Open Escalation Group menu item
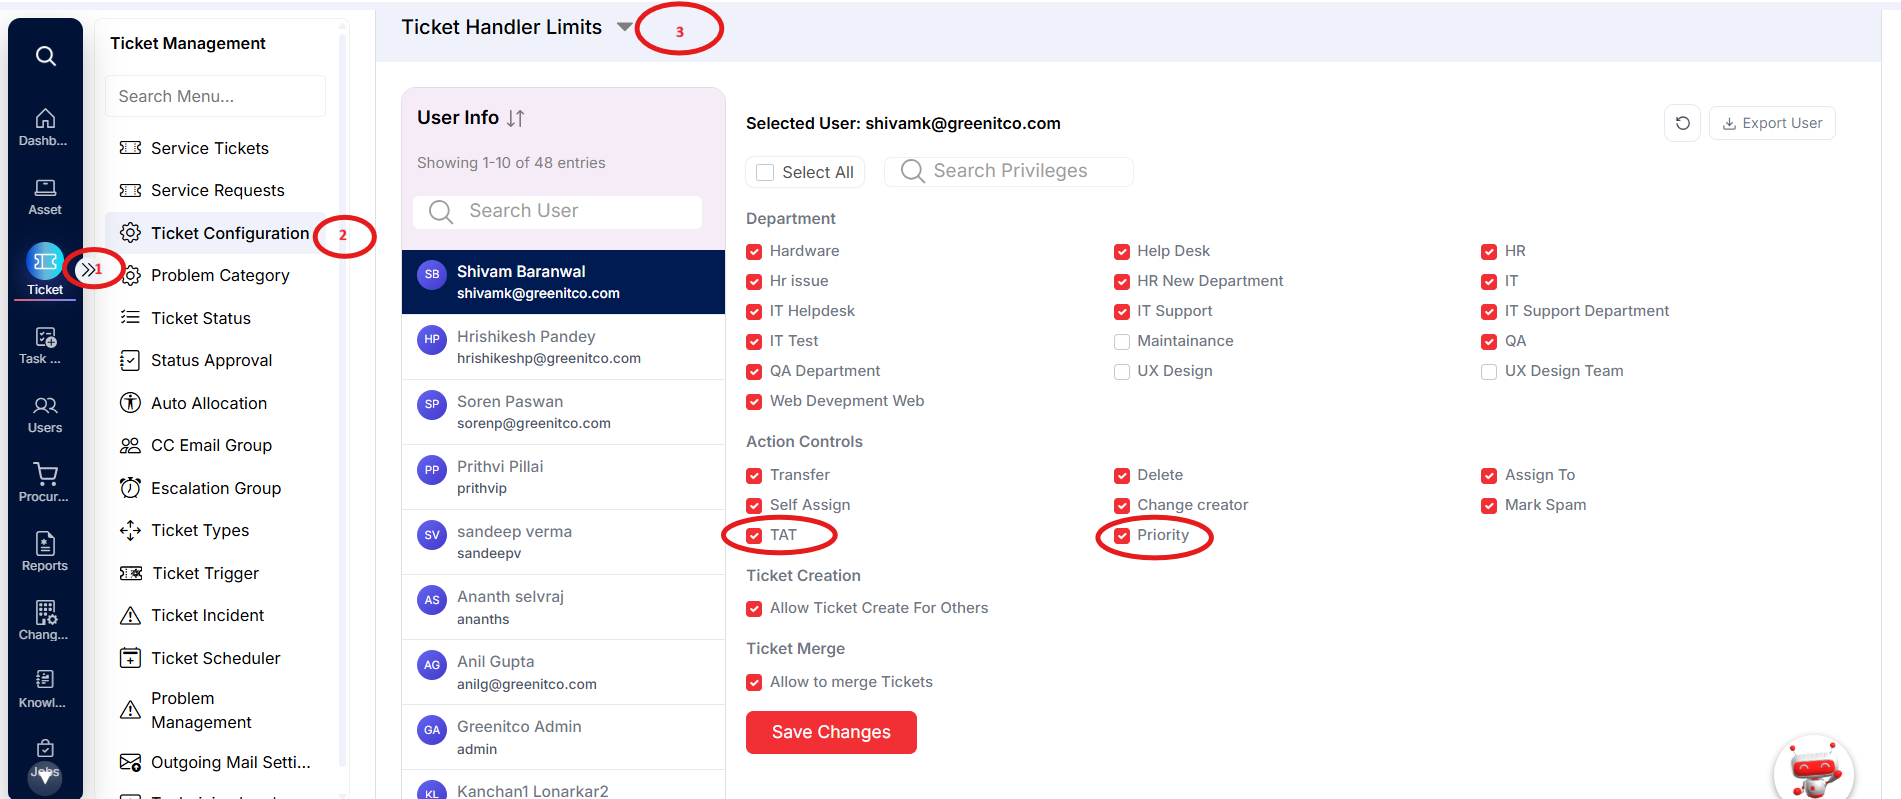This screenshot has height=799, width=1901. pyautogui.click(x=215, y=488)
